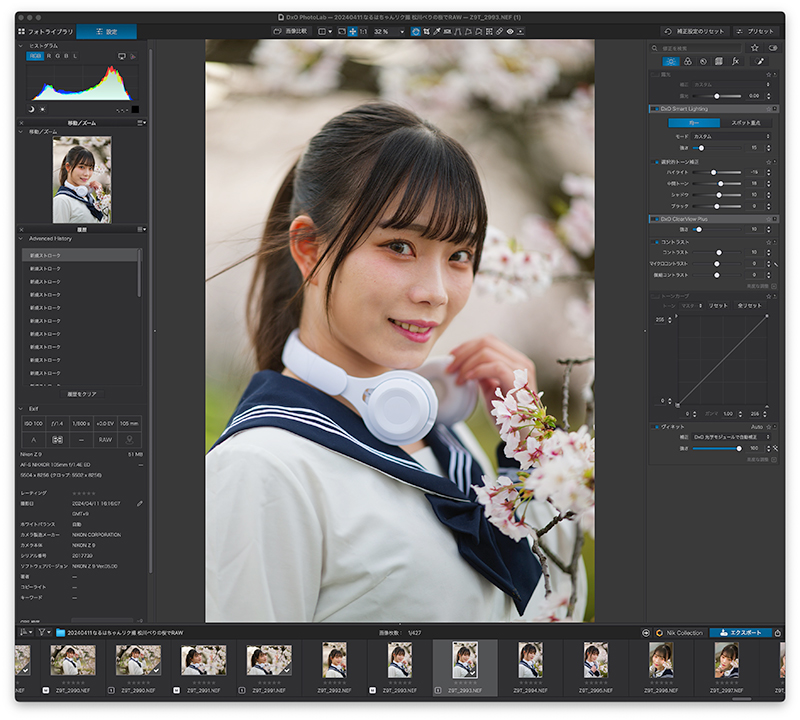
Task: Open the Smart Lighting mode dropdown
Action: (x=731, y=137)
